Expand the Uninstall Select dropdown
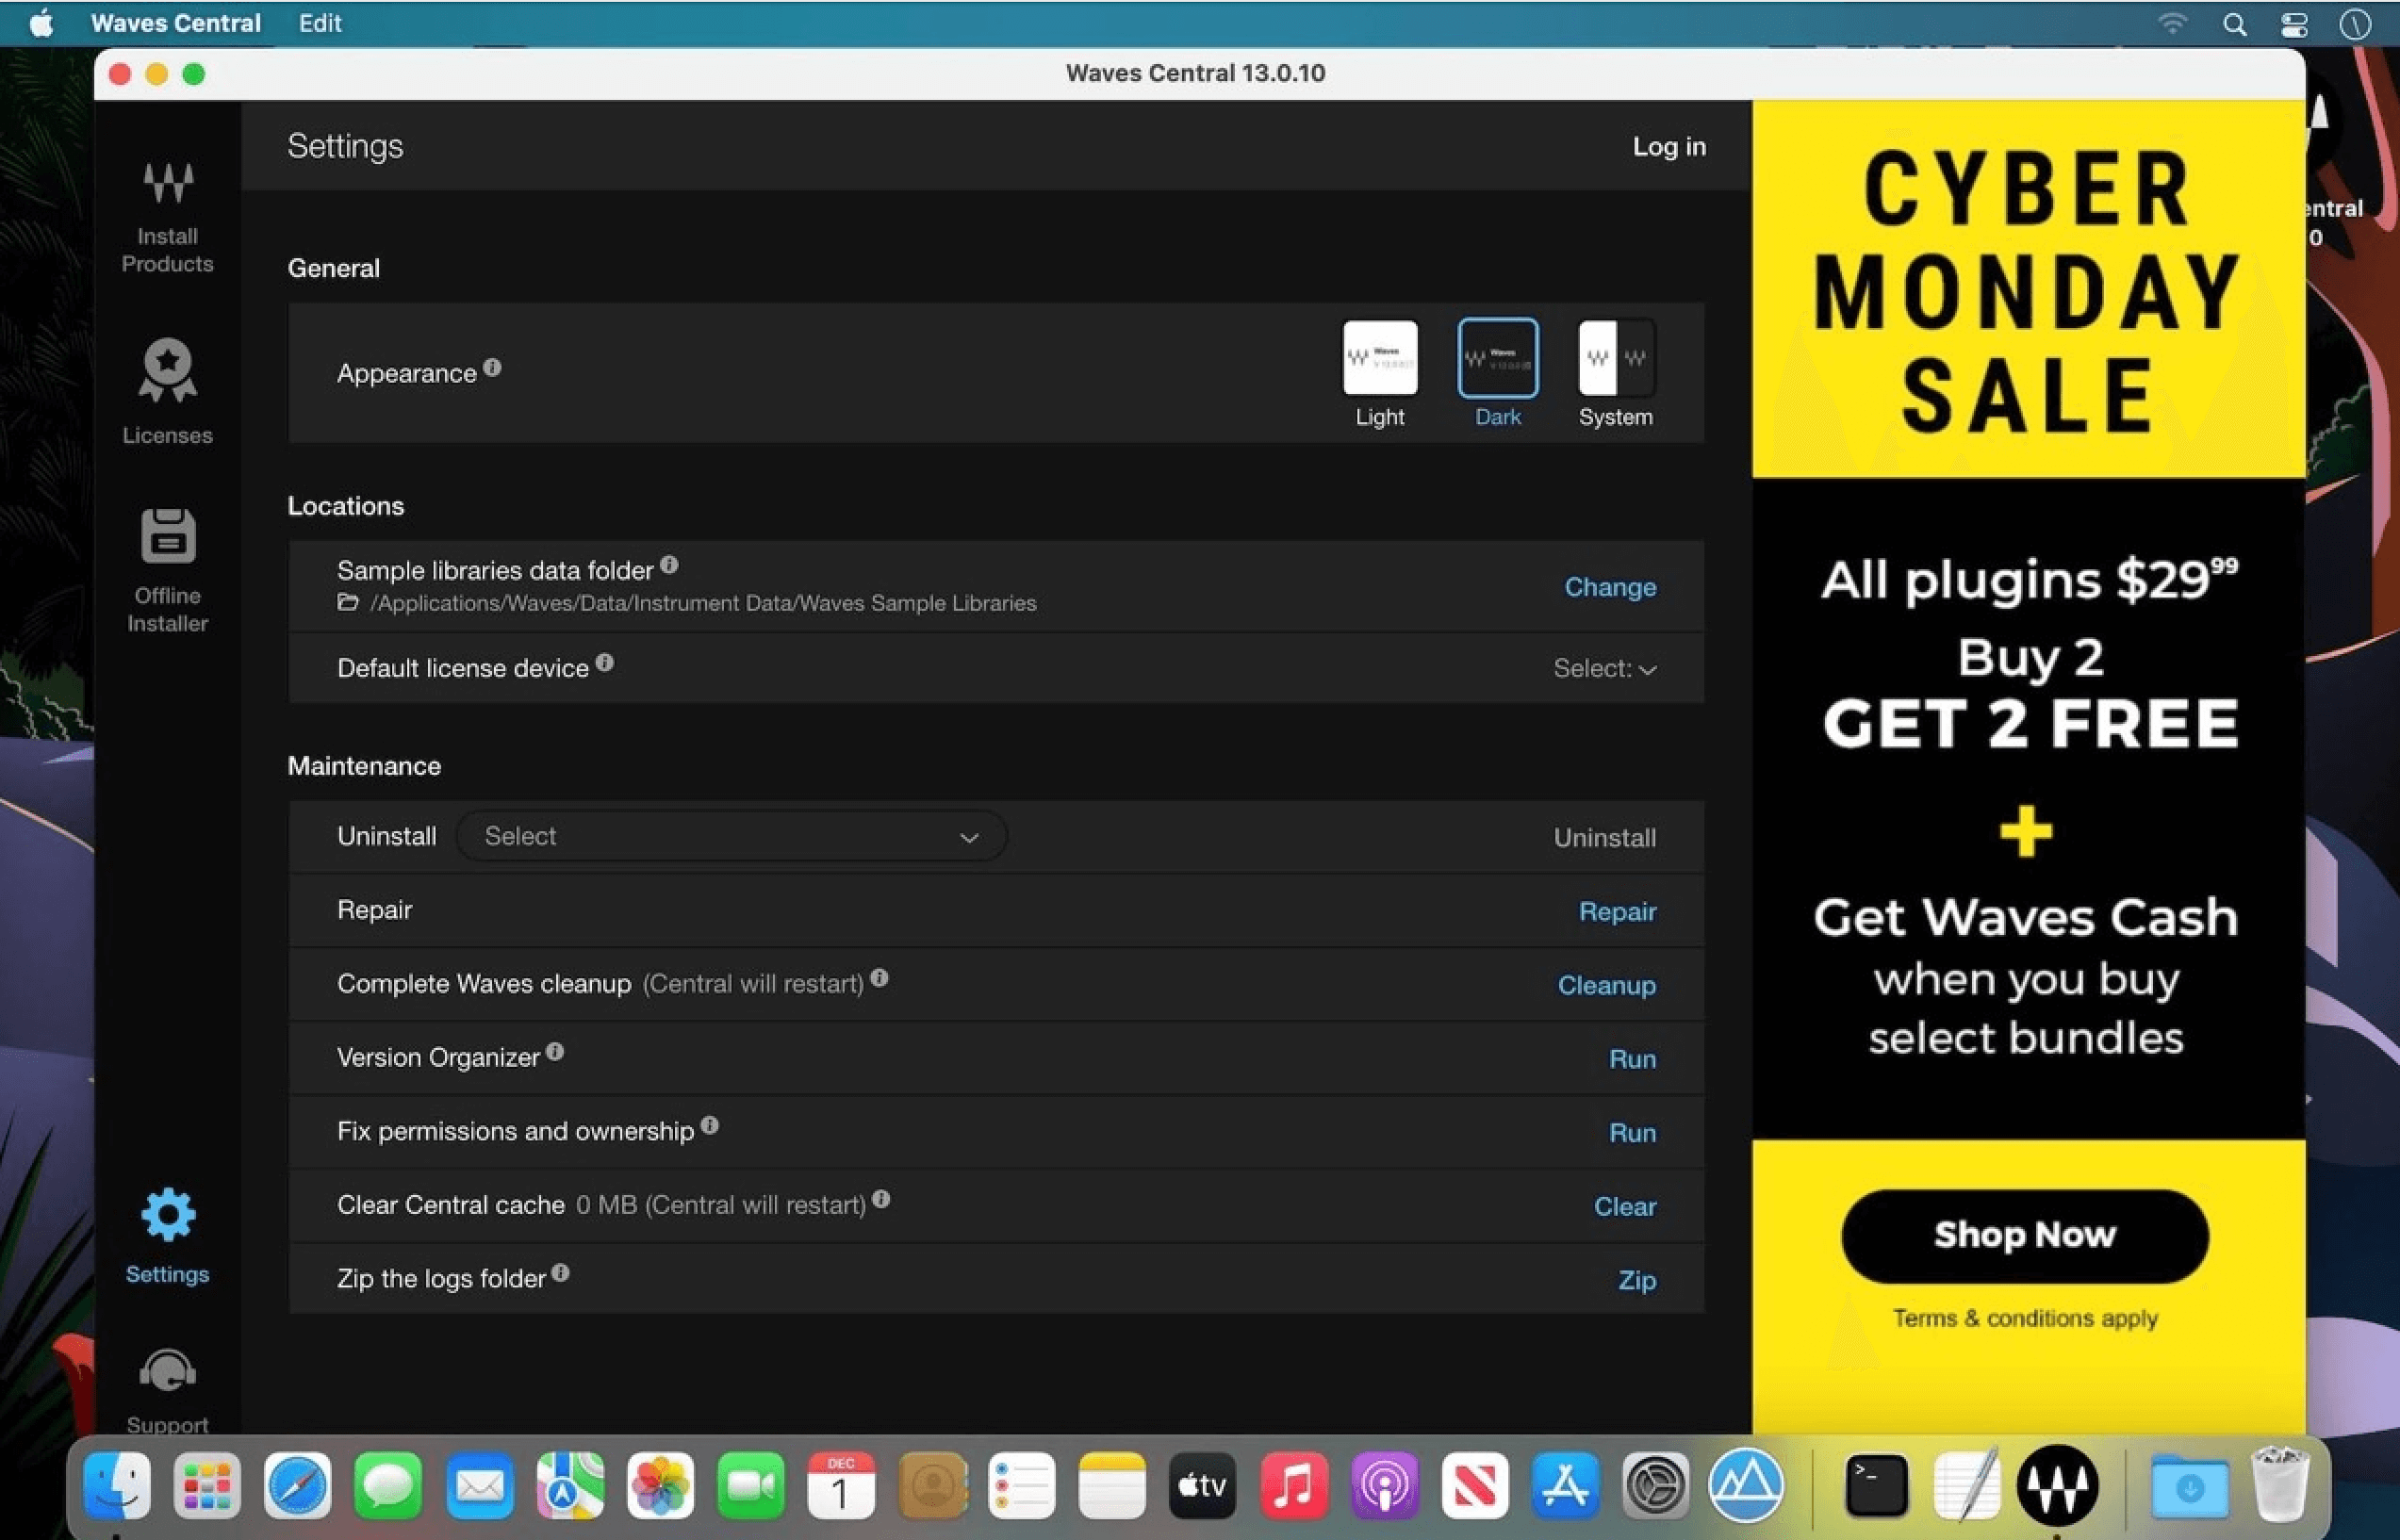 pos(731,836)
